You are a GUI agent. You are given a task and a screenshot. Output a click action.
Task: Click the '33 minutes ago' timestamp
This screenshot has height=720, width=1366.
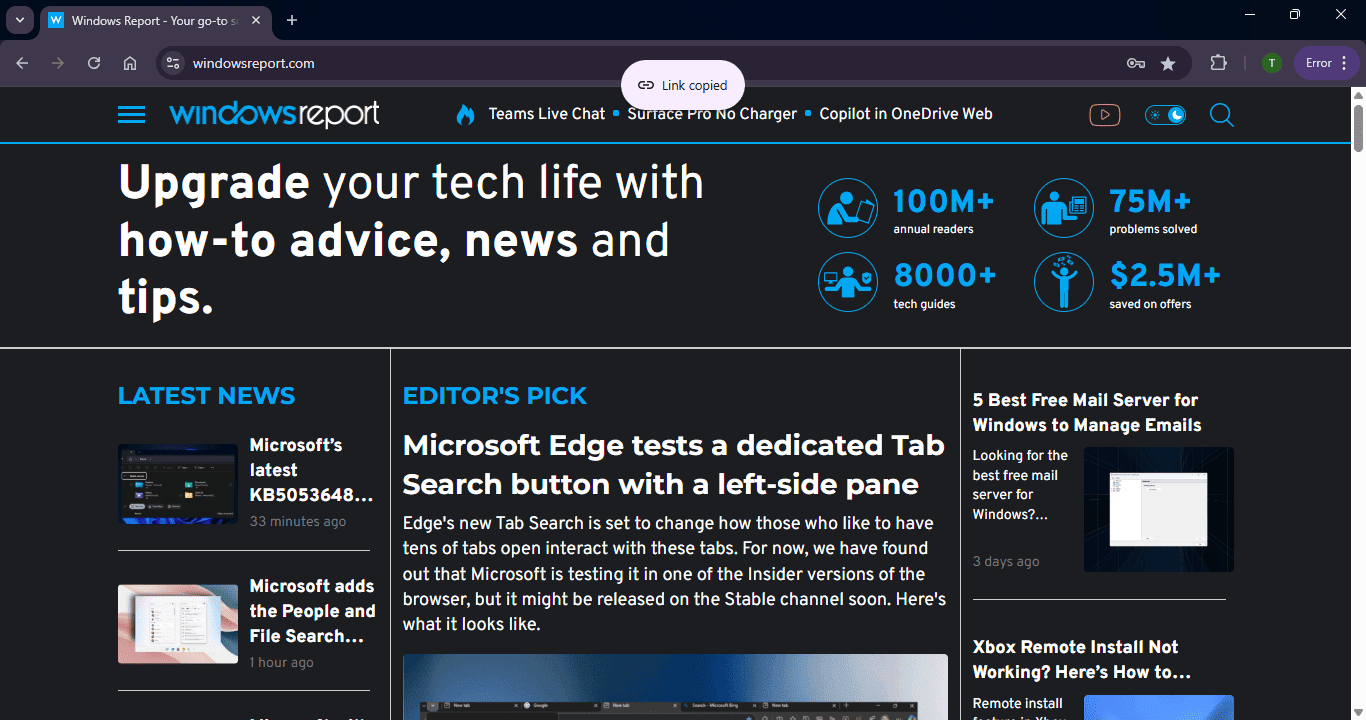coord(298,521)
